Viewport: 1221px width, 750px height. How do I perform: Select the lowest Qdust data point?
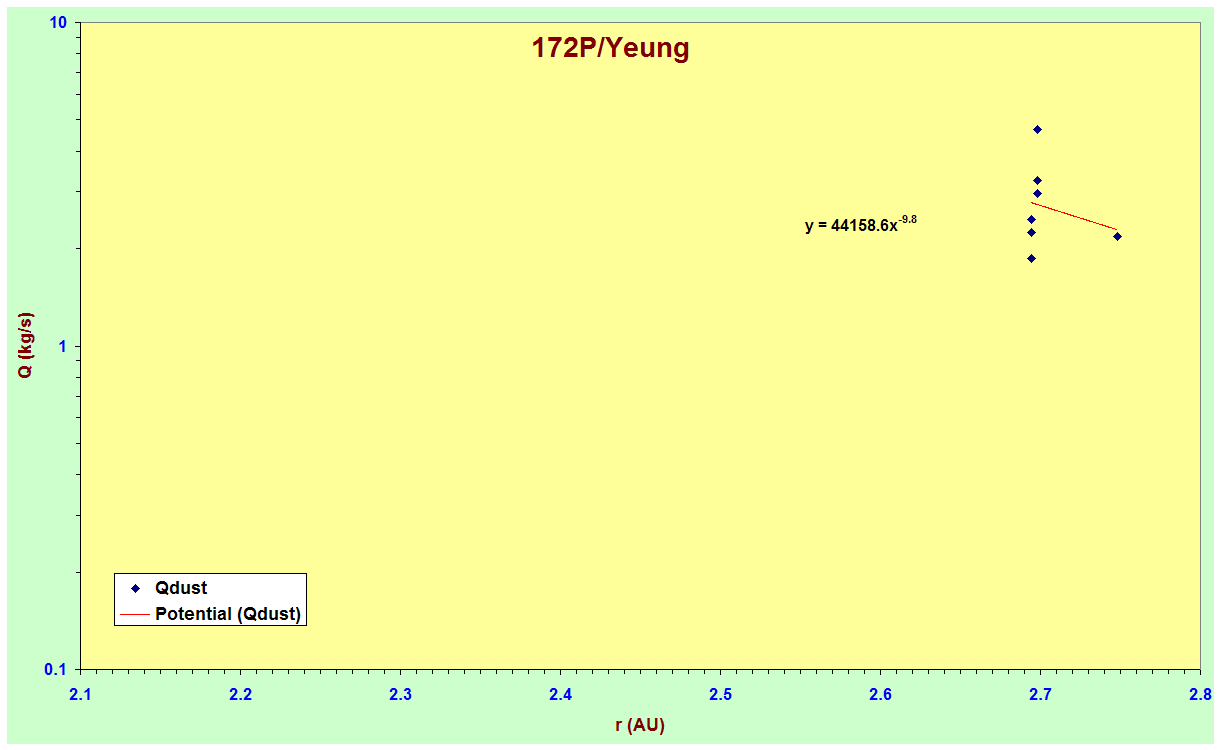1031,258
